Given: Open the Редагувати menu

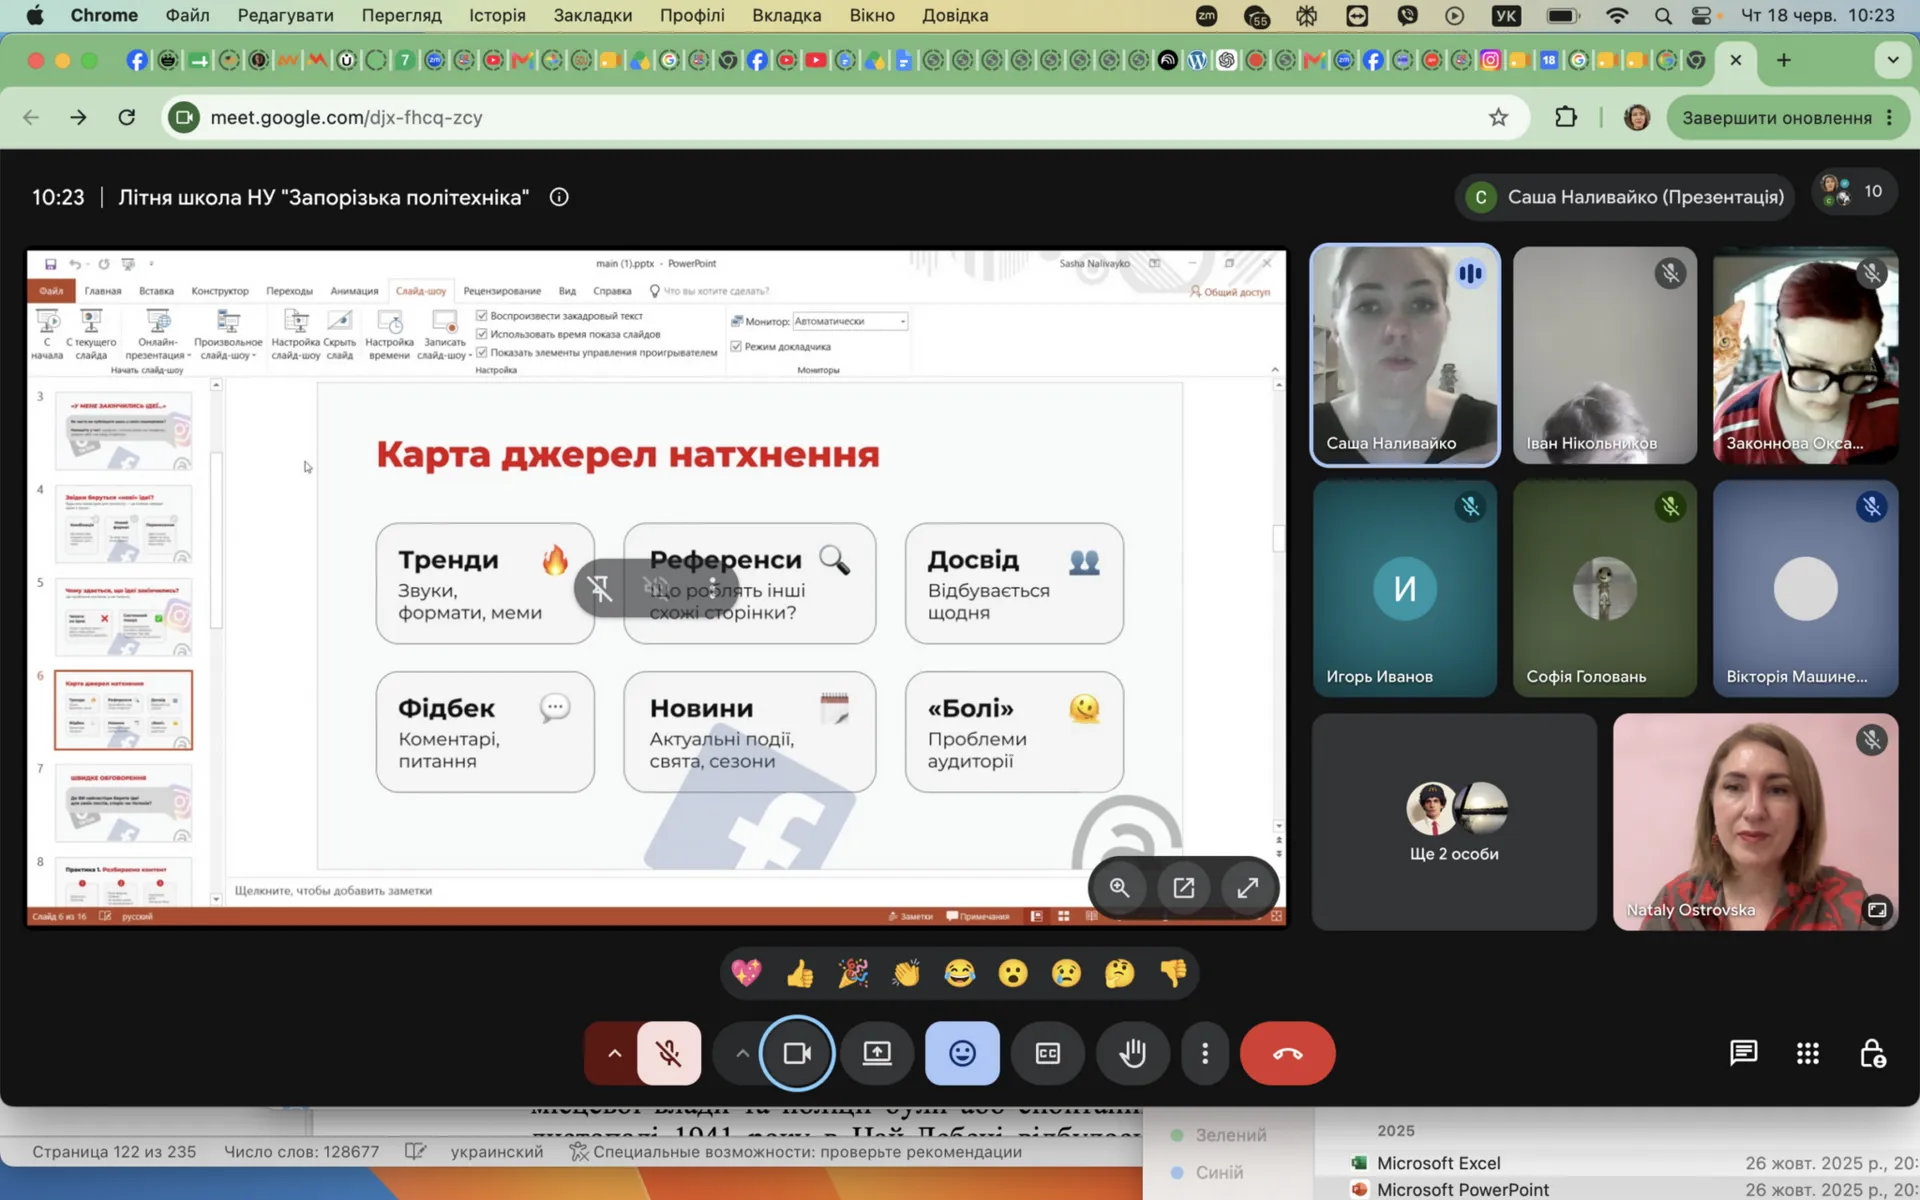Looking at the screenshot, I should 285,15.
